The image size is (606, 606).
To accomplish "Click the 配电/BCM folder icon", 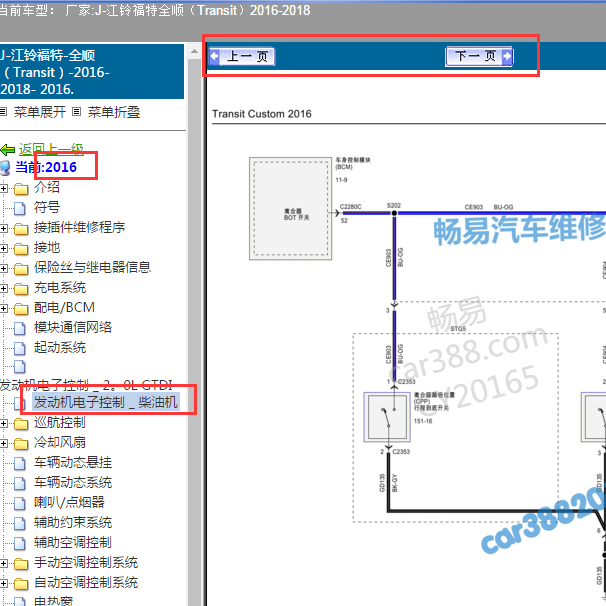I will pos(21,309).
